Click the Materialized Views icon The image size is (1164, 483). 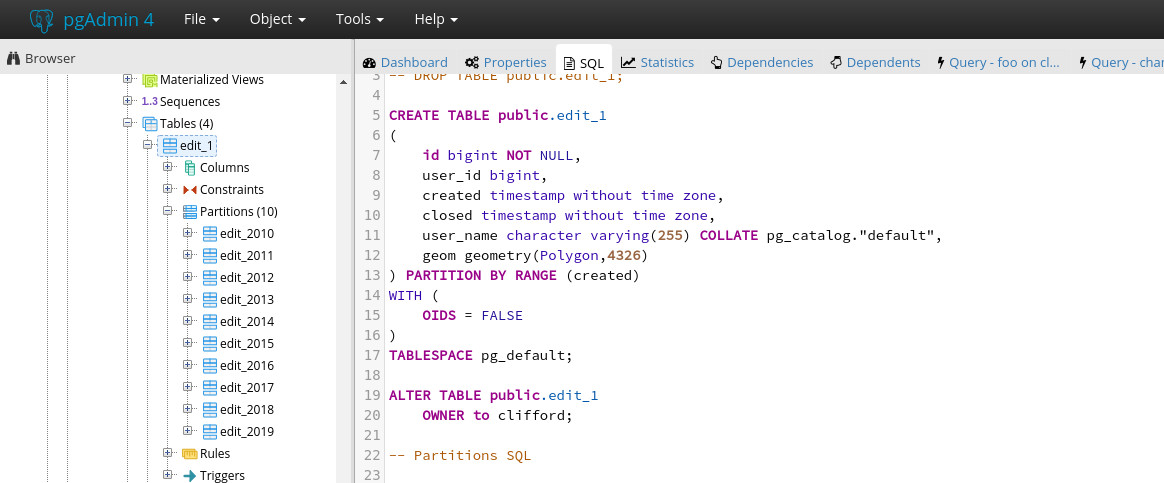pos(150,79)
